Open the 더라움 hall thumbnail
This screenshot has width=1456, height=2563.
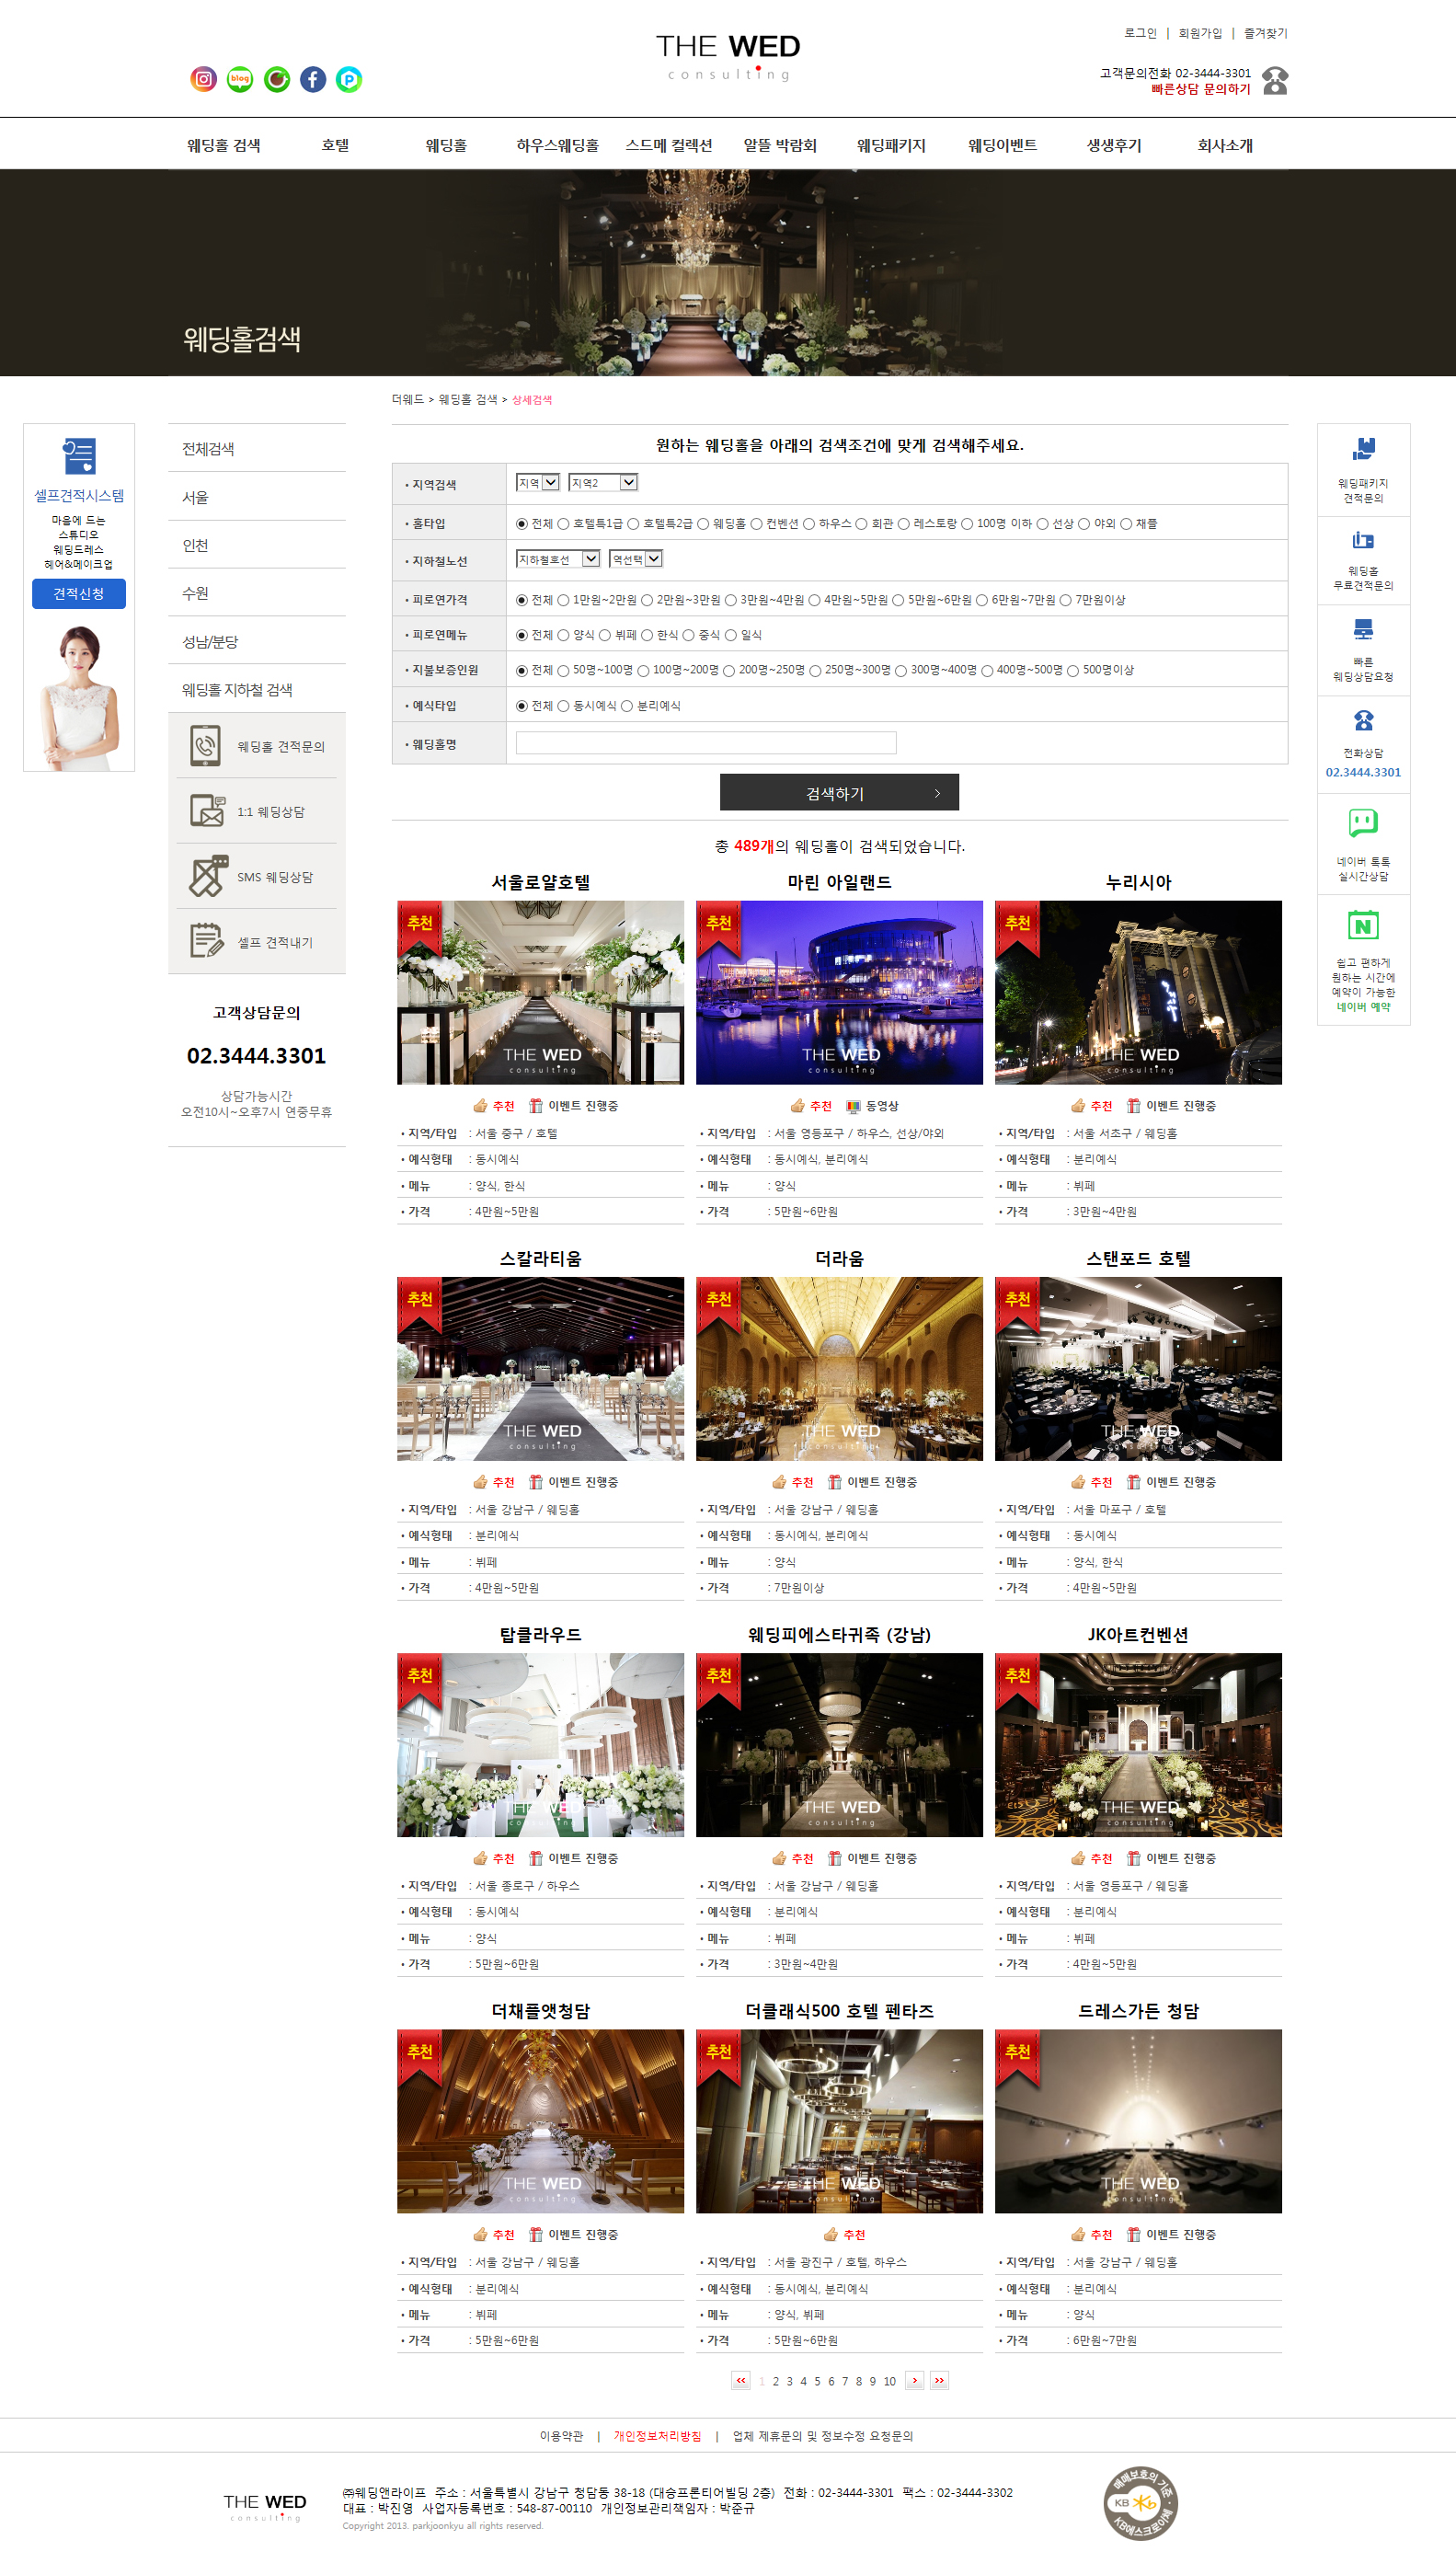(x=839, y=1368)
